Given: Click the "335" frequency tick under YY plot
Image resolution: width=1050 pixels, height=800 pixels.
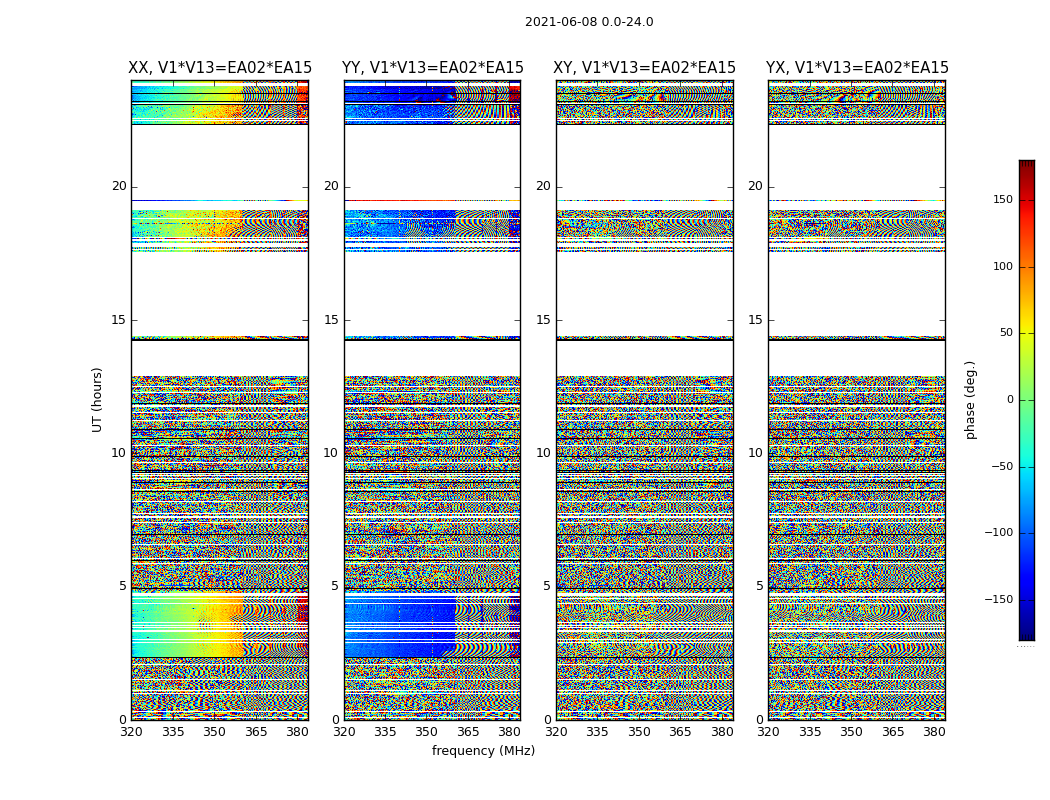Looking at the screenshot, I should pyautogui.click(x=385, y=732).
